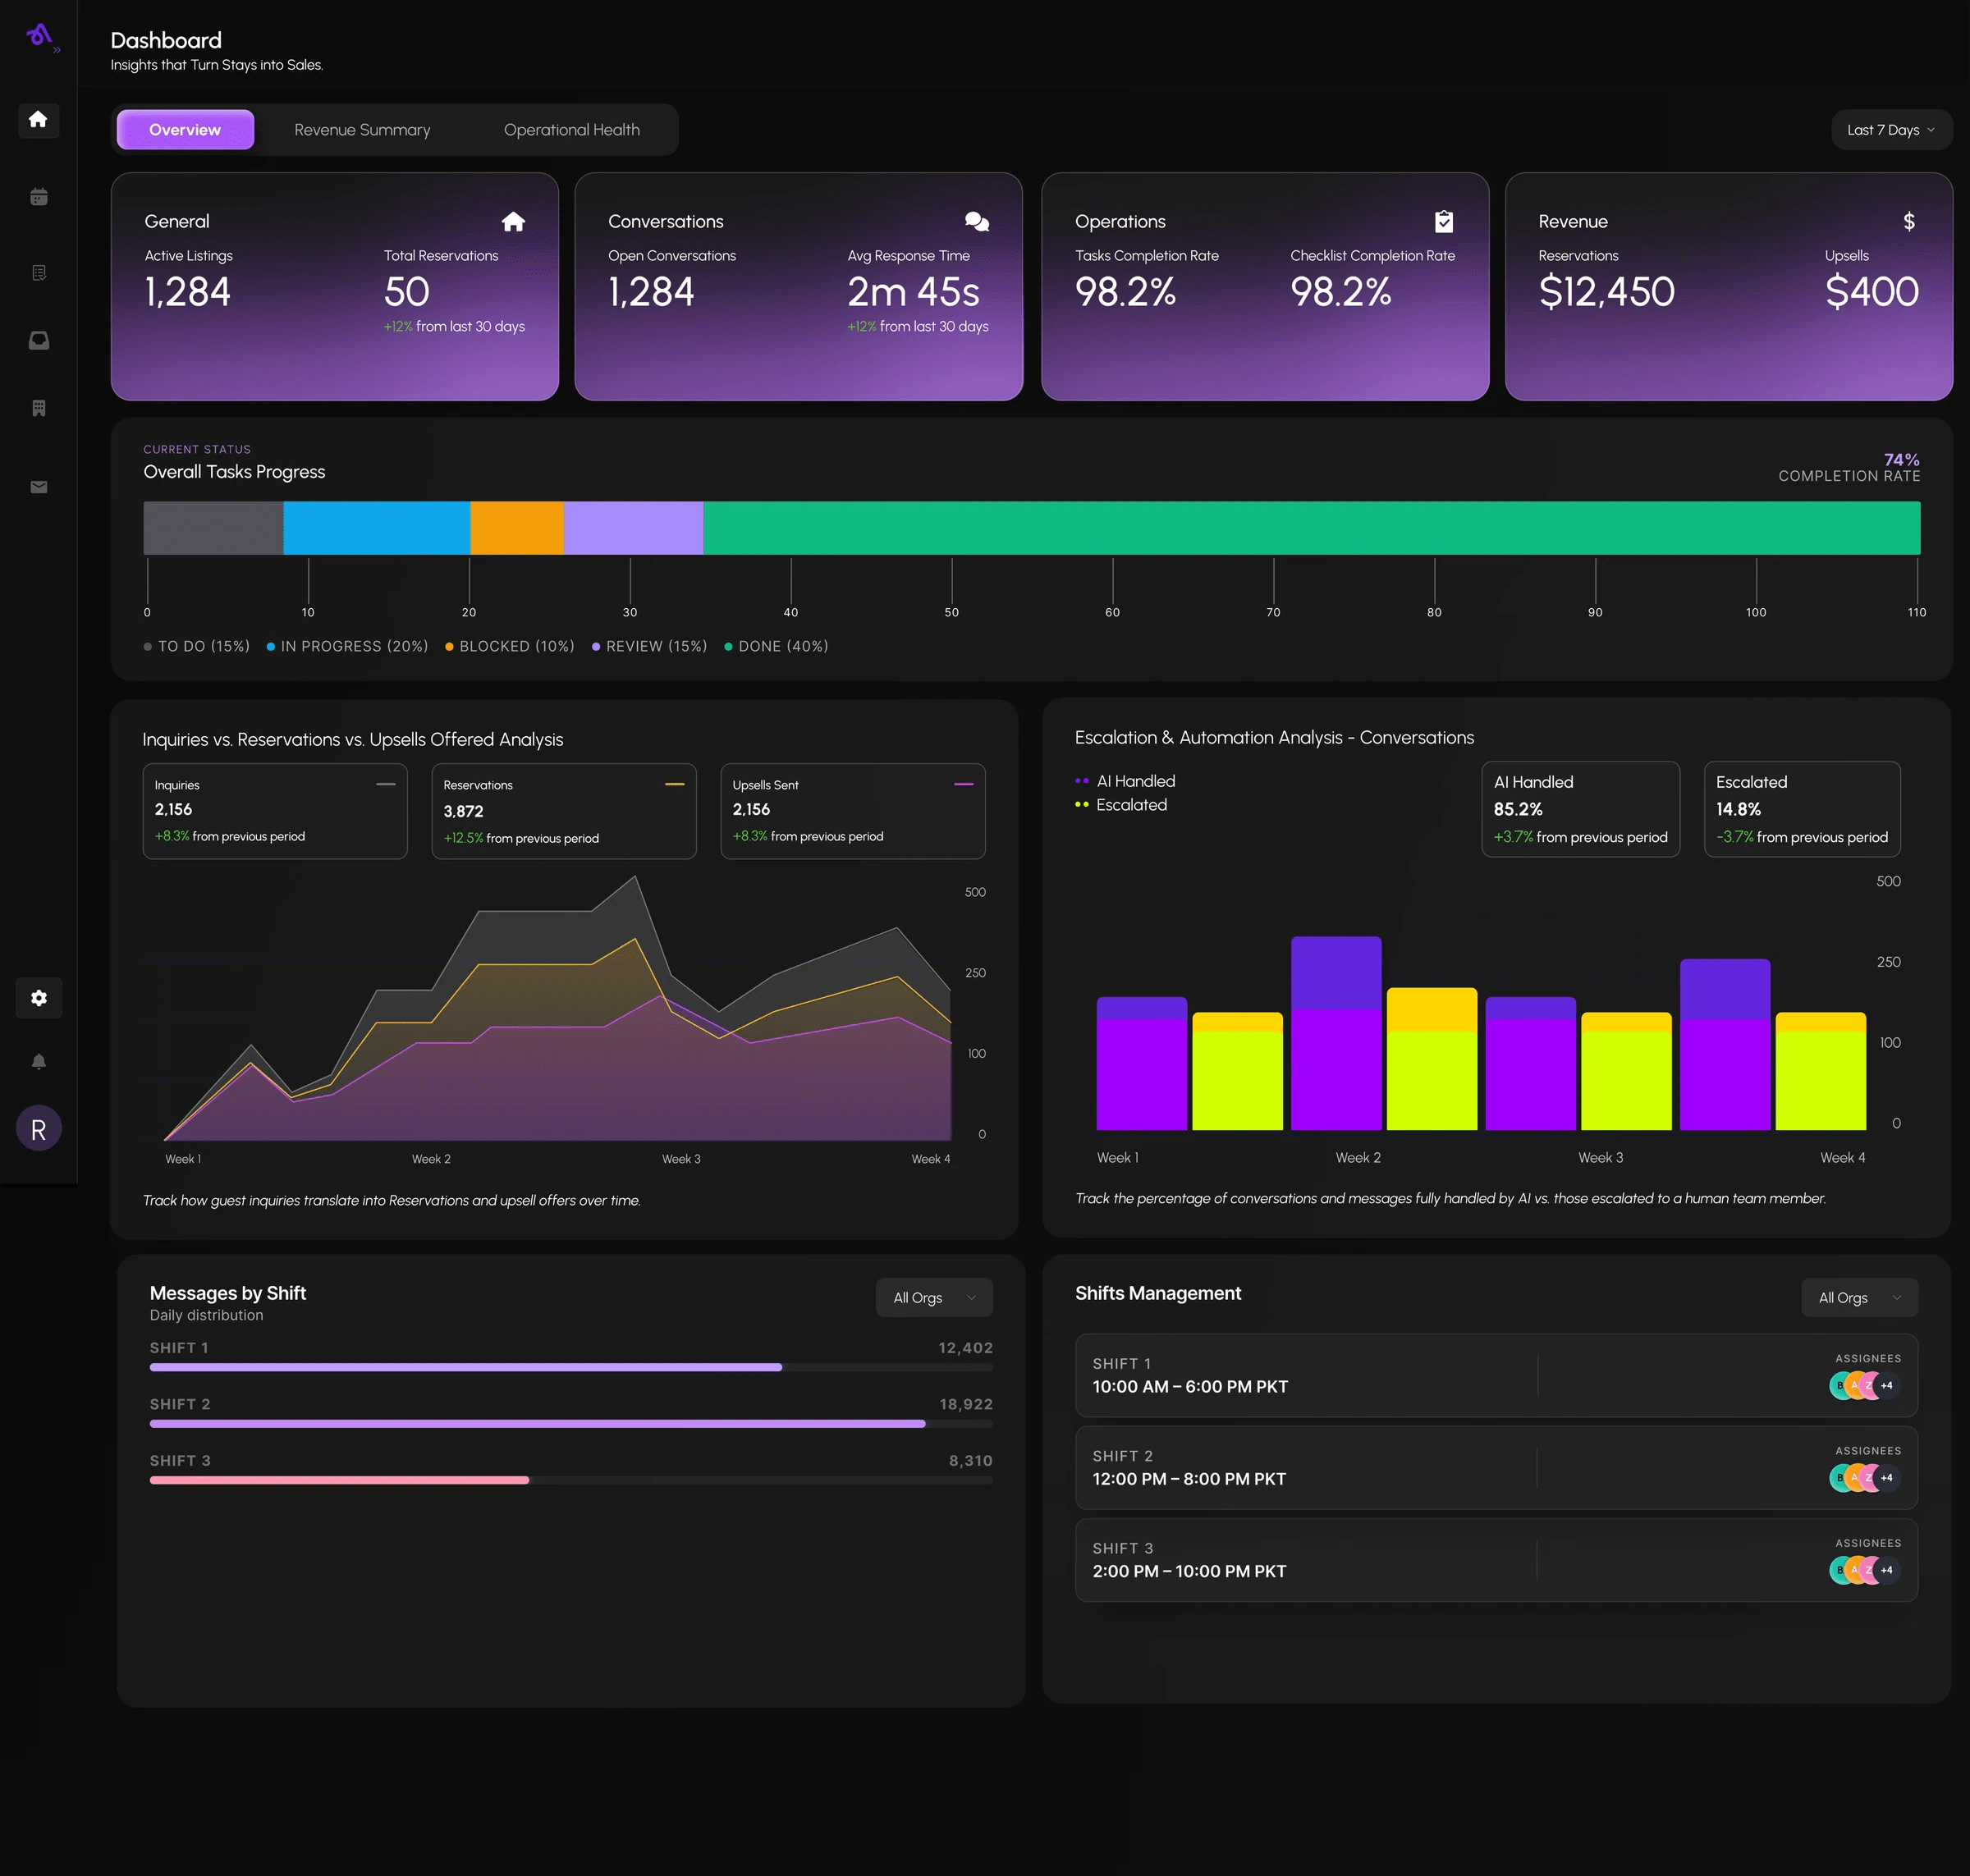This screenshot has height=1876, width=1970.
Task: Click the house icon on General card
Action: [513, 222]
